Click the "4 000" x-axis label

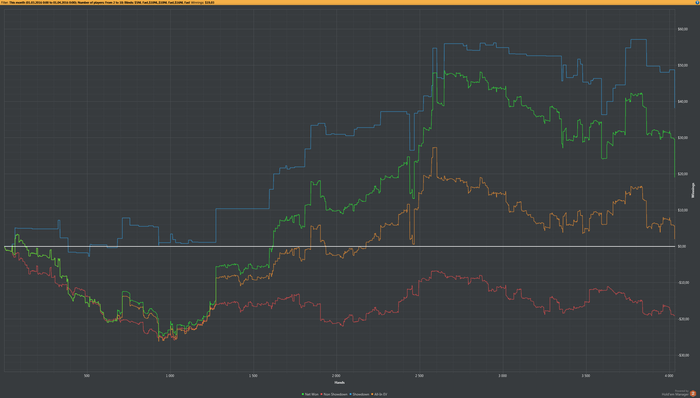click(669, 376)
